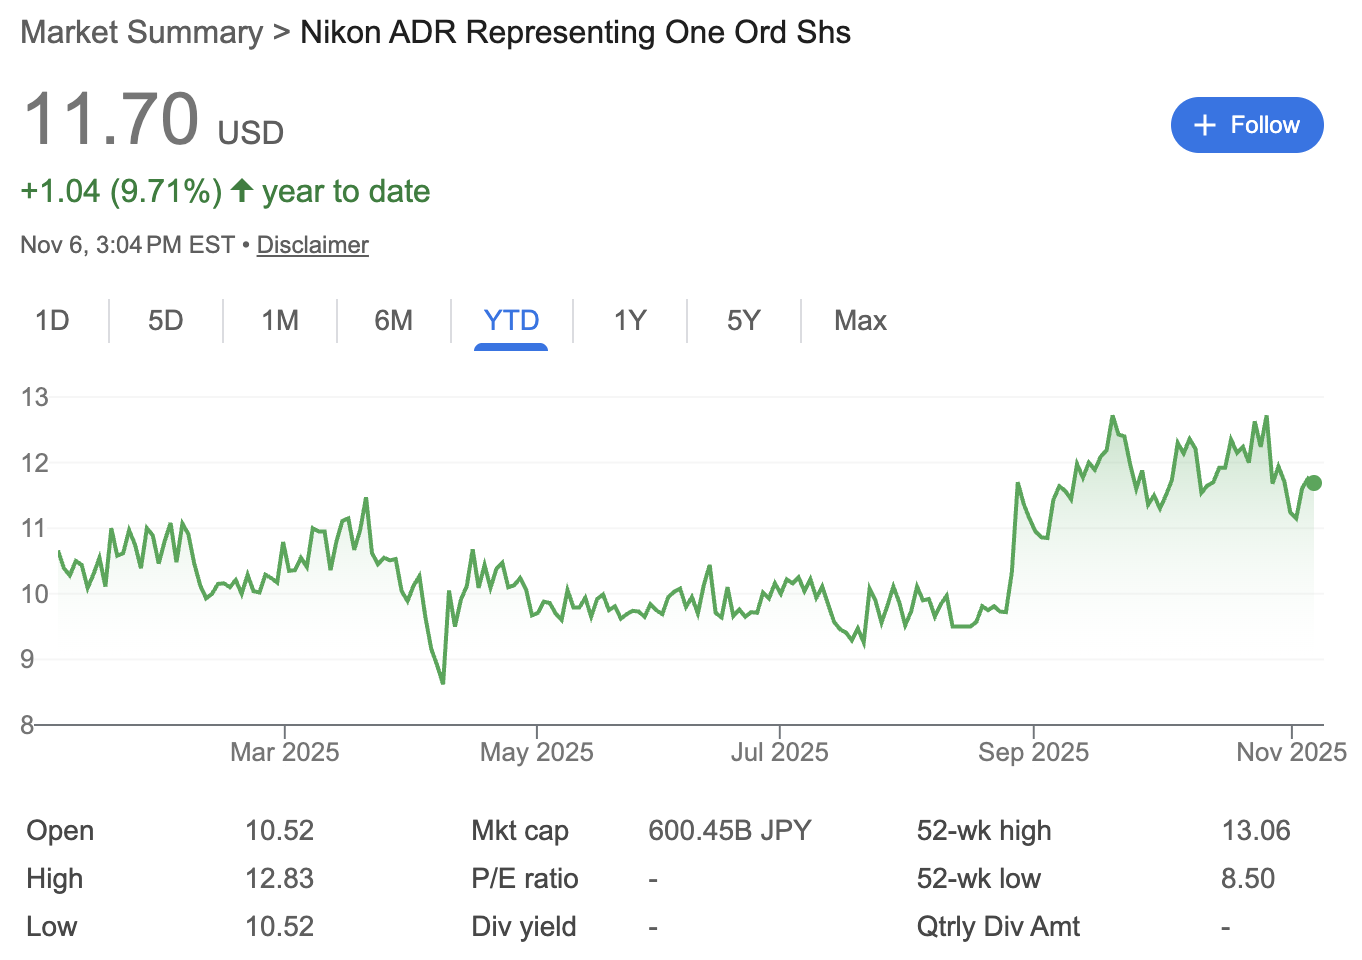
Task: Click the Mar 2025 axis label
Action: point(284,752)
